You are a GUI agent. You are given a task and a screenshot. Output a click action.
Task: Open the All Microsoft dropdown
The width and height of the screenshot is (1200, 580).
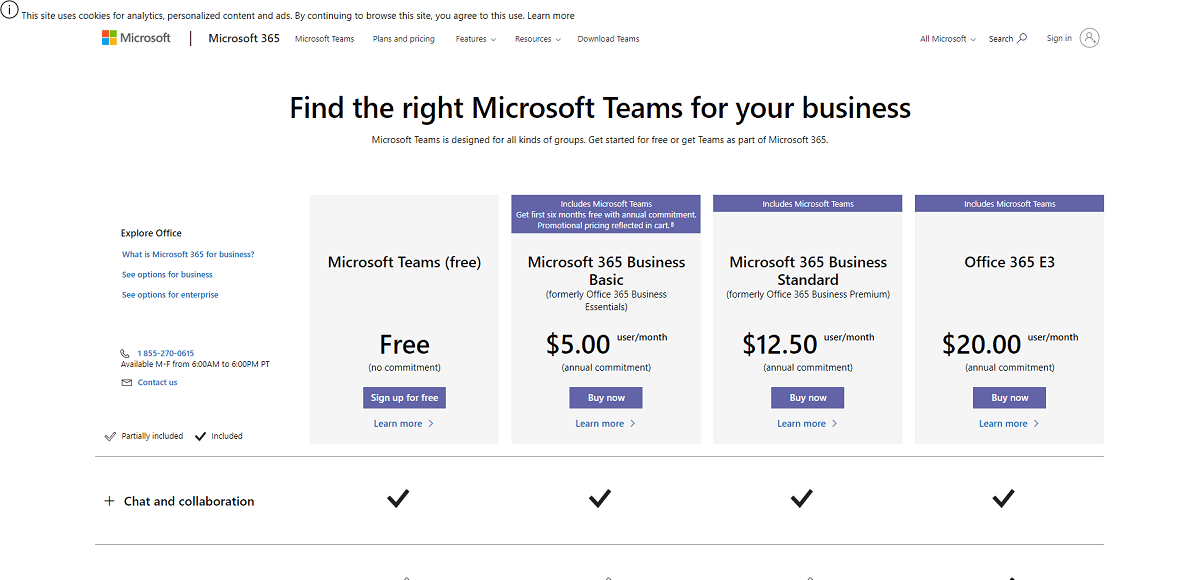coord(945,38)
